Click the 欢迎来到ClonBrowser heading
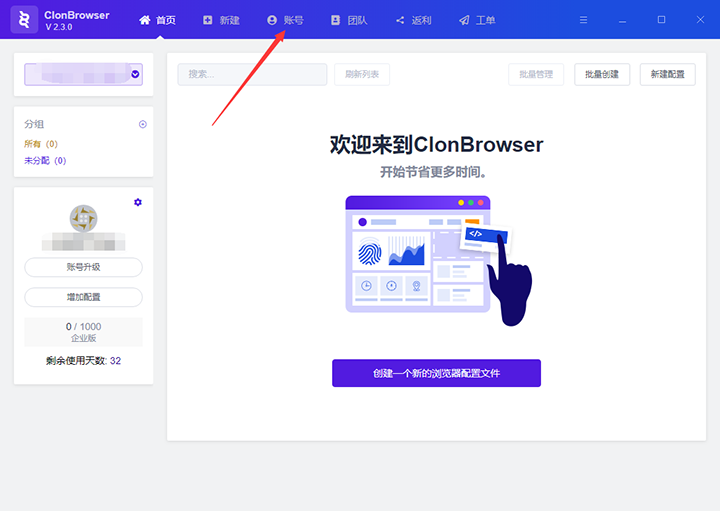Screen dimensions: 720x511 tap(436, 145)
